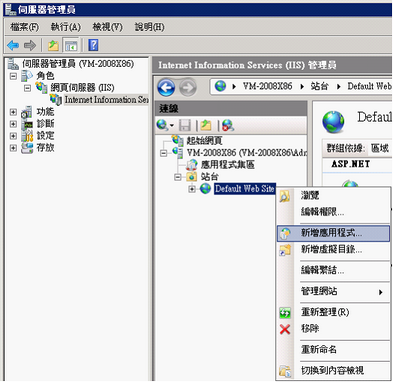
Task: Click the up-one-level folder icon in main toolbar
Action: point(53,45)
